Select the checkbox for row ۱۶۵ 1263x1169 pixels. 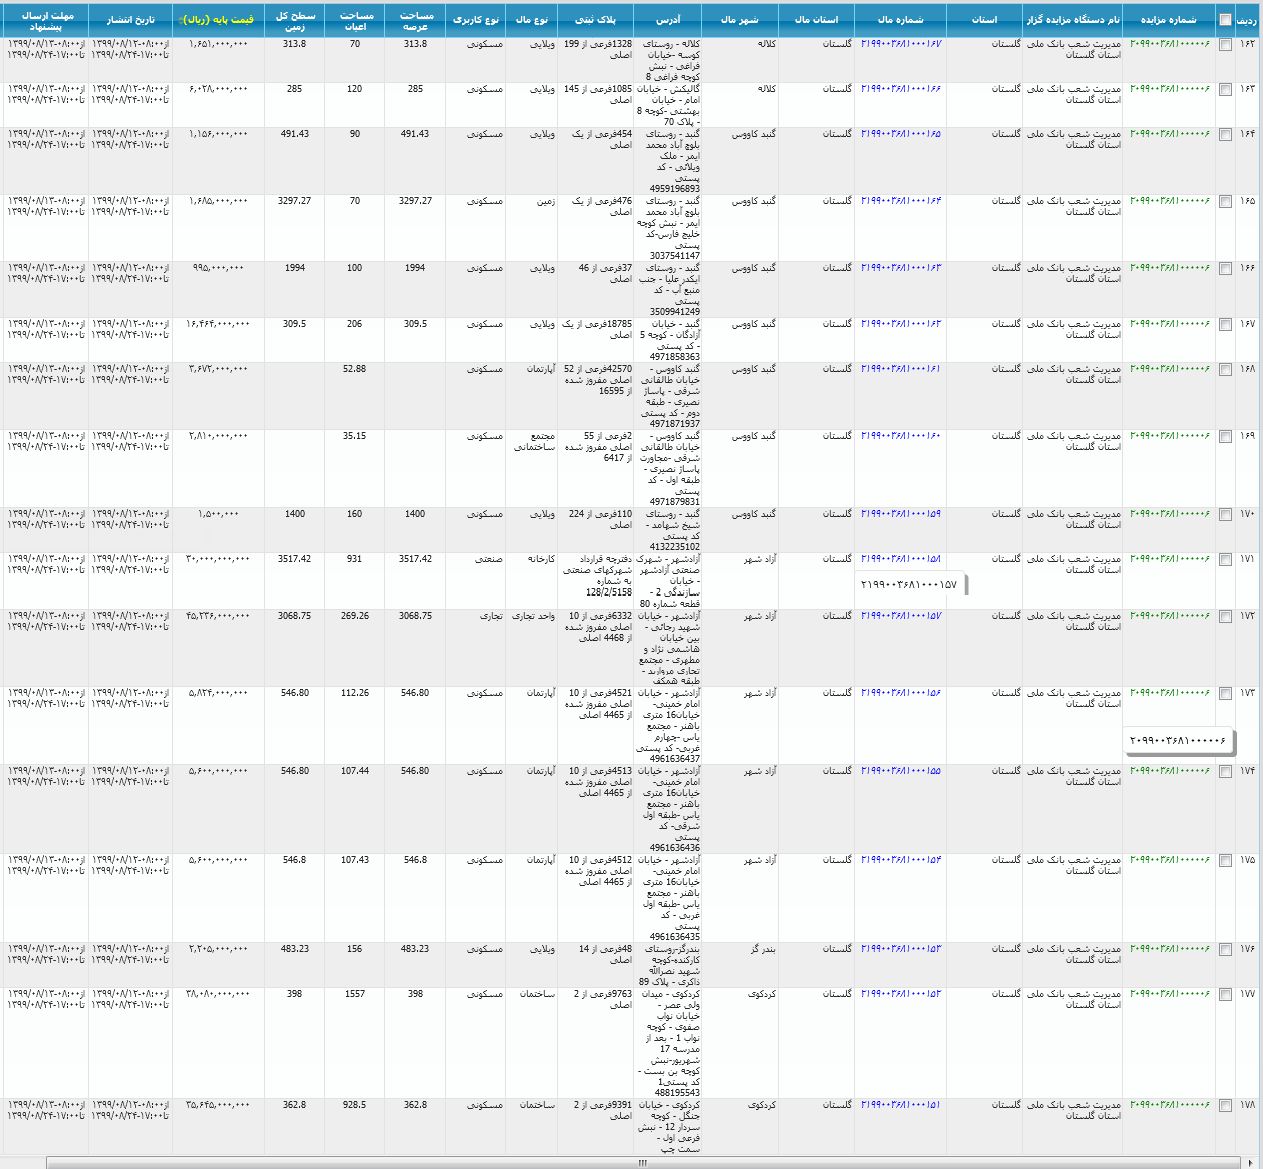1226,202
